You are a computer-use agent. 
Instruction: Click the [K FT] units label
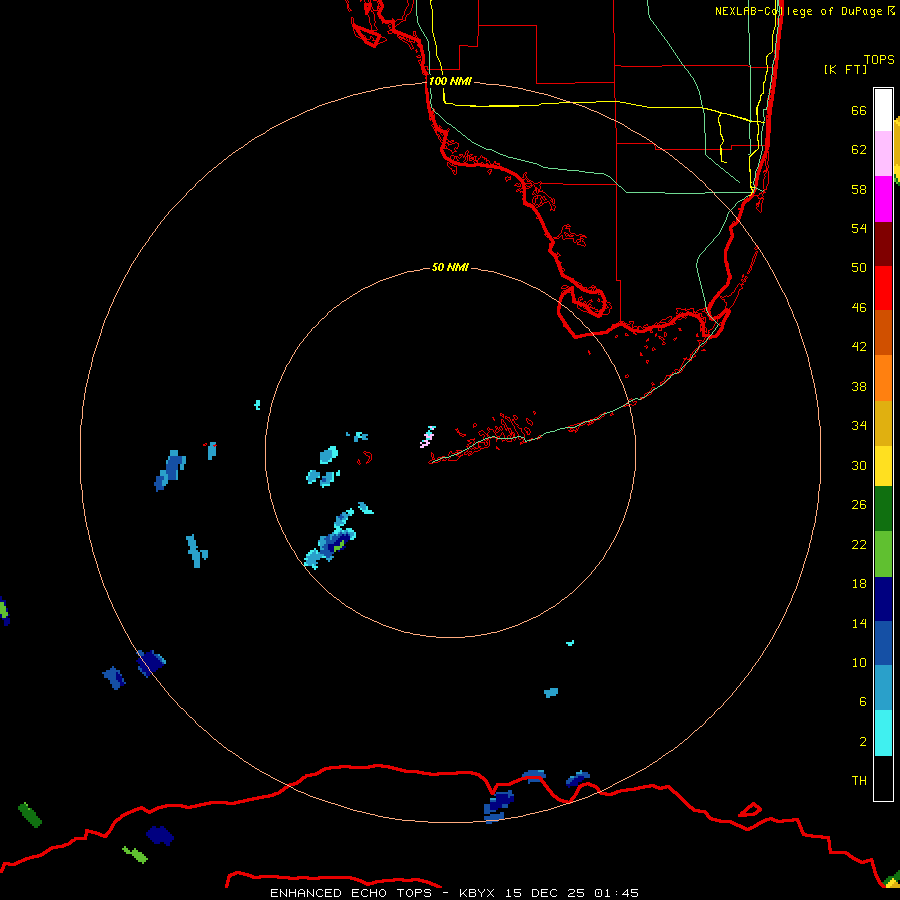pos(845,70)
